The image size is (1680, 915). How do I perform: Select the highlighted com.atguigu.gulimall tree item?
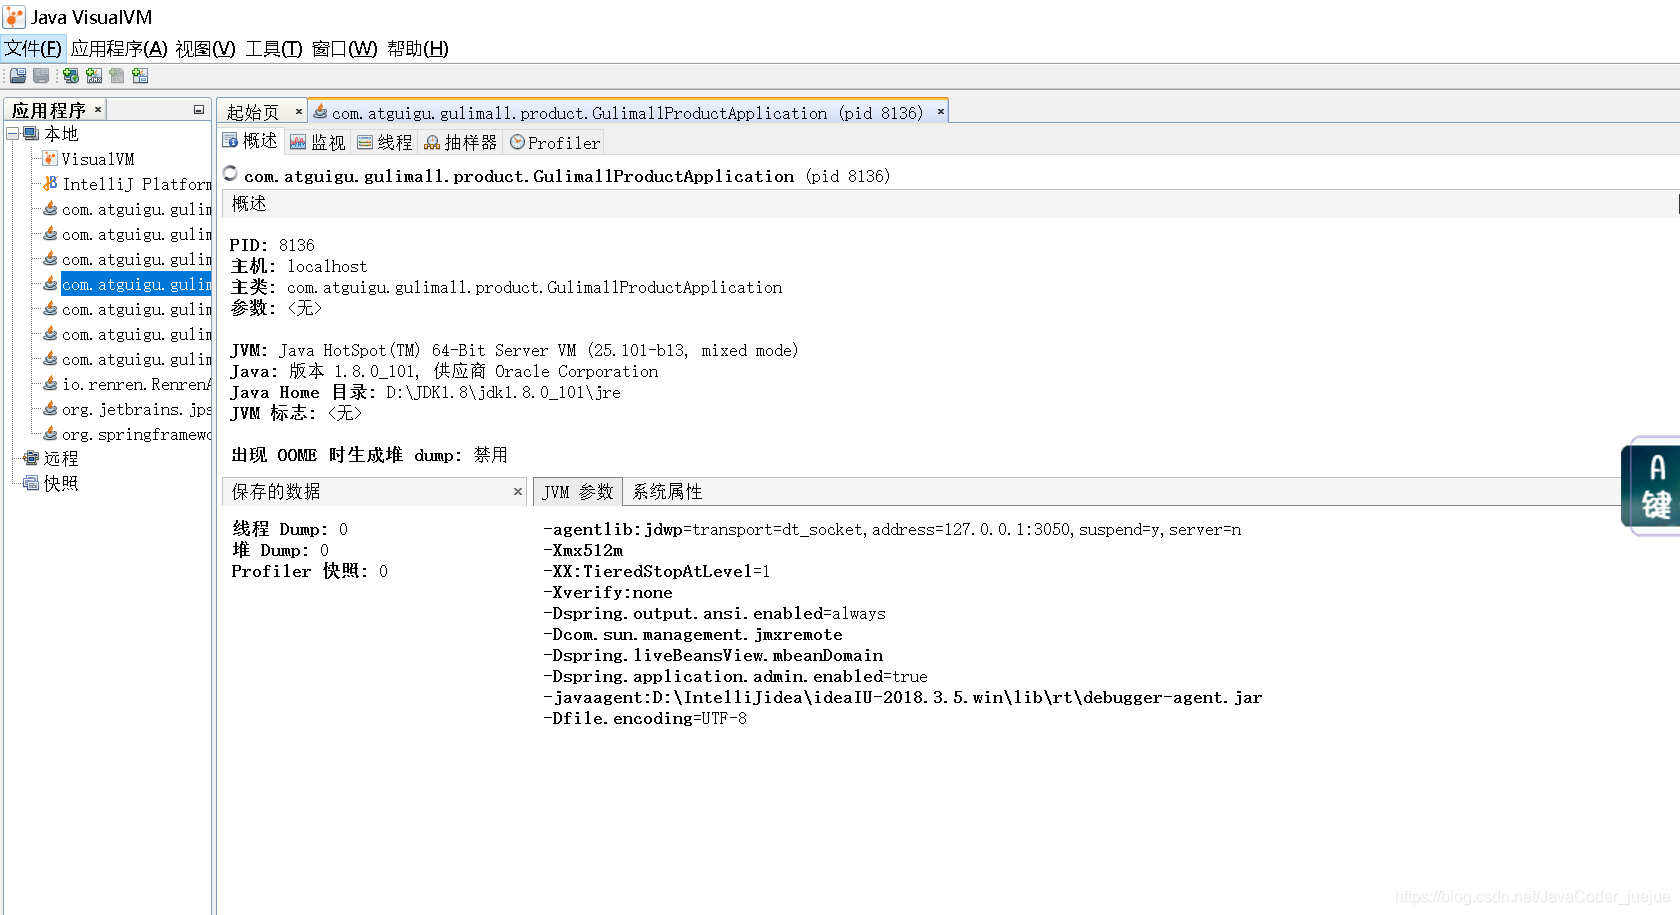point(137,284)
